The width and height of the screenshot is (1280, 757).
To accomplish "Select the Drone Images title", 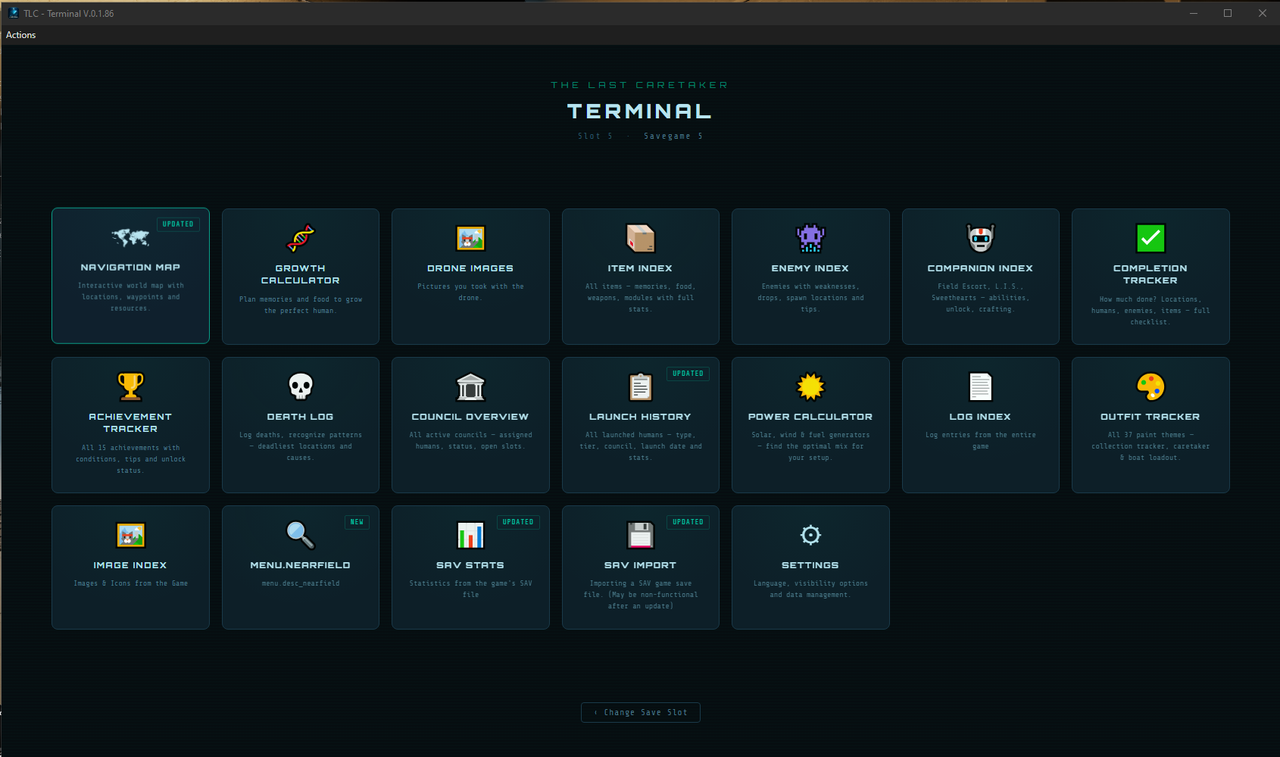I will tap(470, 268).
